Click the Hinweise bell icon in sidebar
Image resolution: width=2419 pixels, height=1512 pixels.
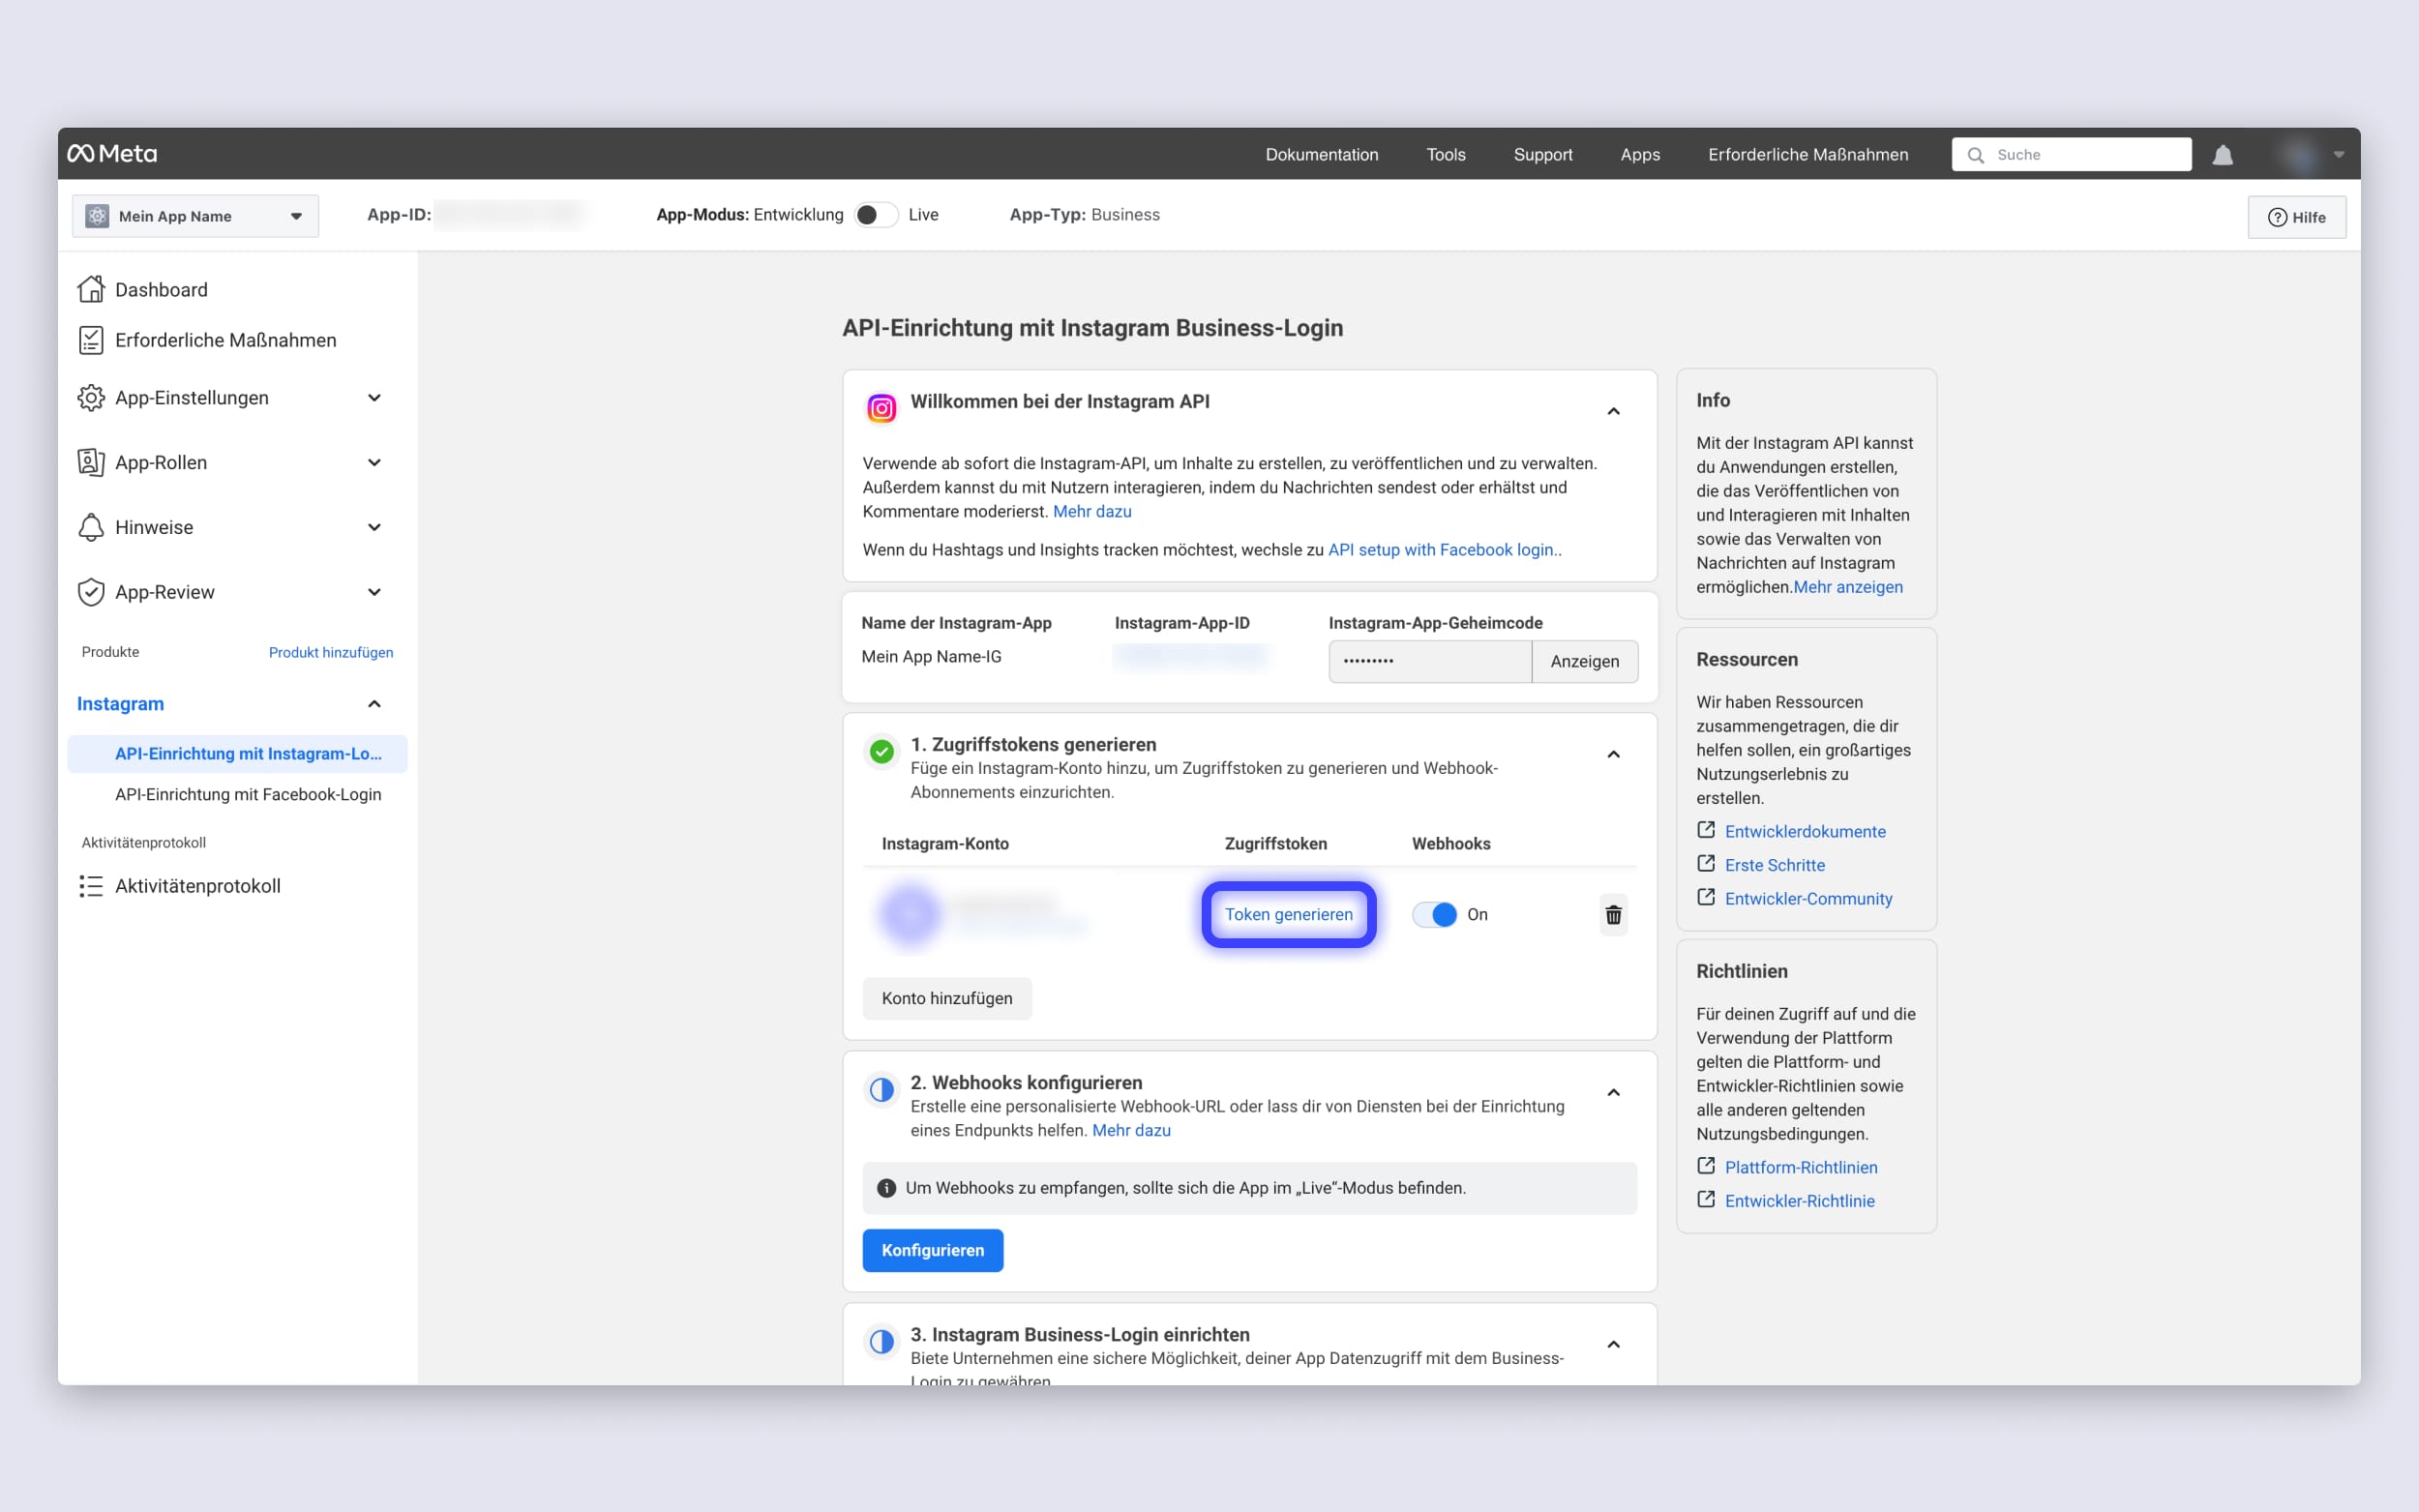point(91,527)
